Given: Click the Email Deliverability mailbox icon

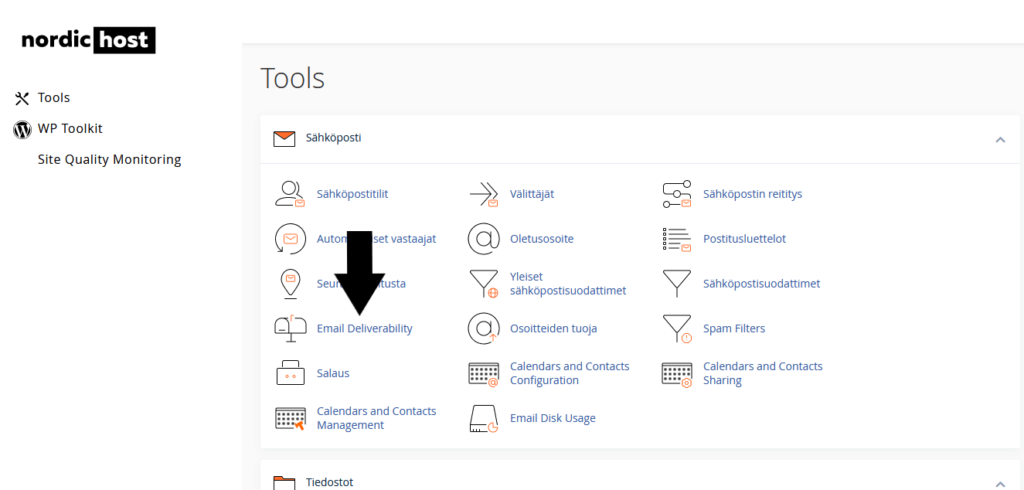Looking at the screenshot, I should (290, 328).
